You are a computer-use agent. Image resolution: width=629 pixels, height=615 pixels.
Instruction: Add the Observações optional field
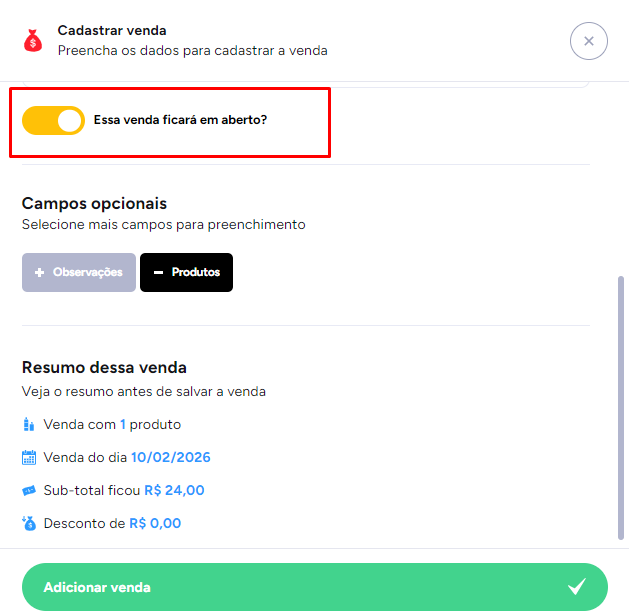pos(79,272)
